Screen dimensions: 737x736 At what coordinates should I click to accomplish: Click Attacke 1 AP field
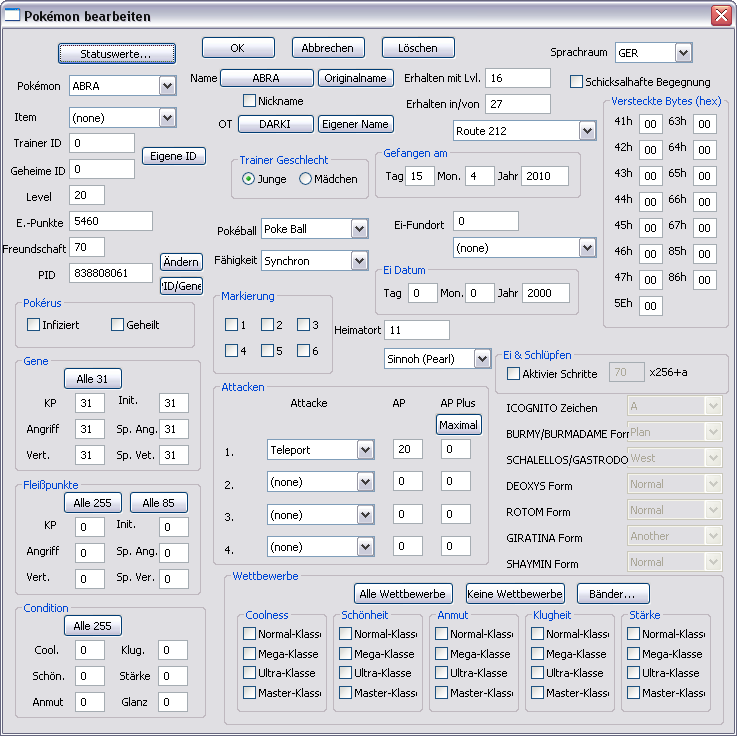(408, 449)
